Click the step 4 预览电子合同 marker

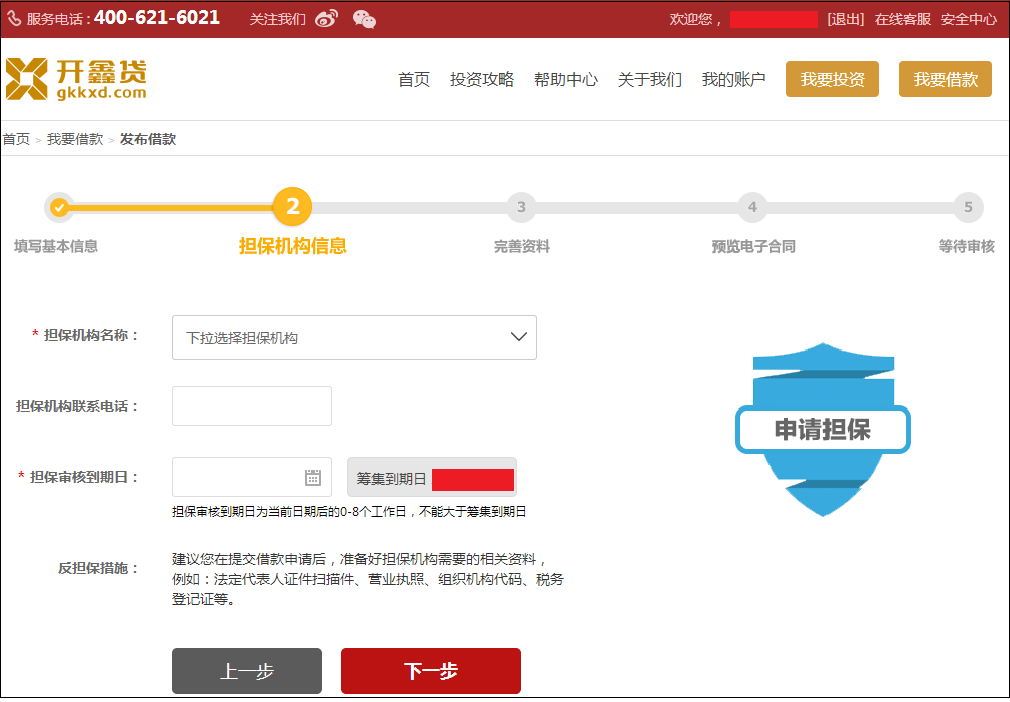(752, 207)
